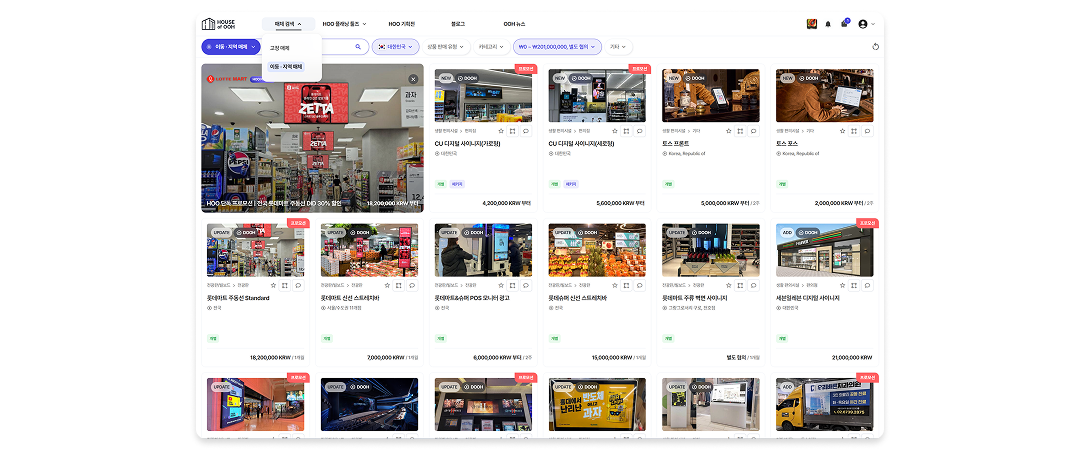Open the OOH 뉴스 nav item
This screenshot has height=450, width=1080.
click(x=514, y=24)
